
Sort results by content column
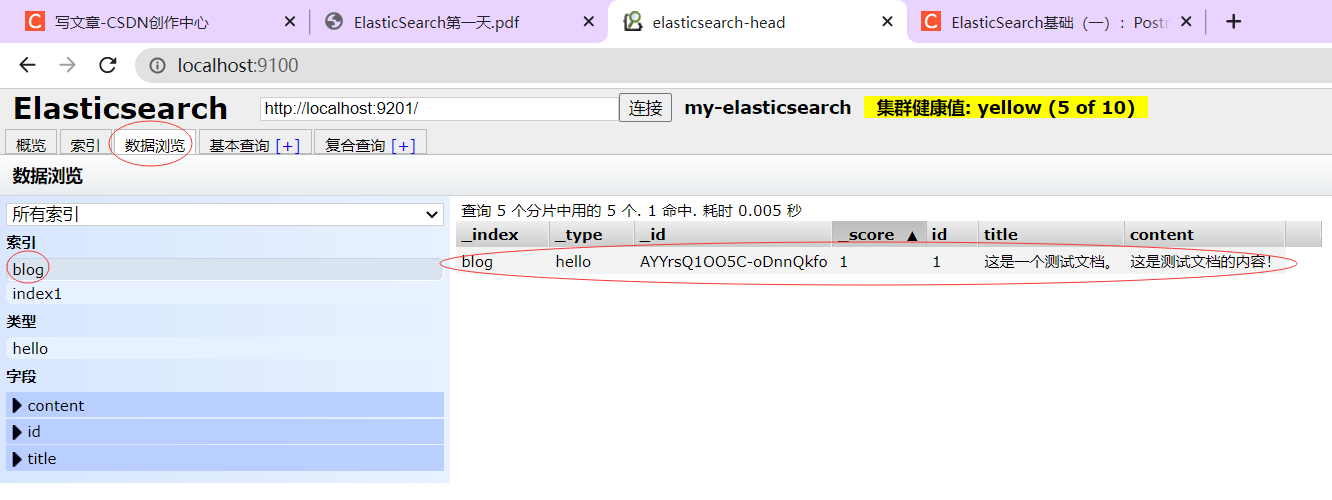tap(1204, 234)
